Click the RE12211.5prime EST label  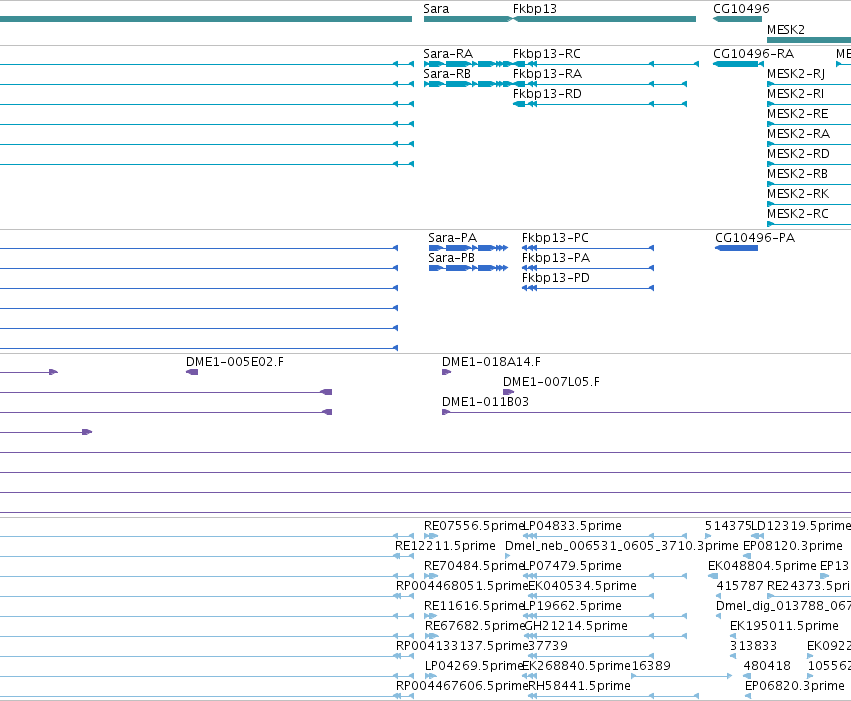(445, 546)
